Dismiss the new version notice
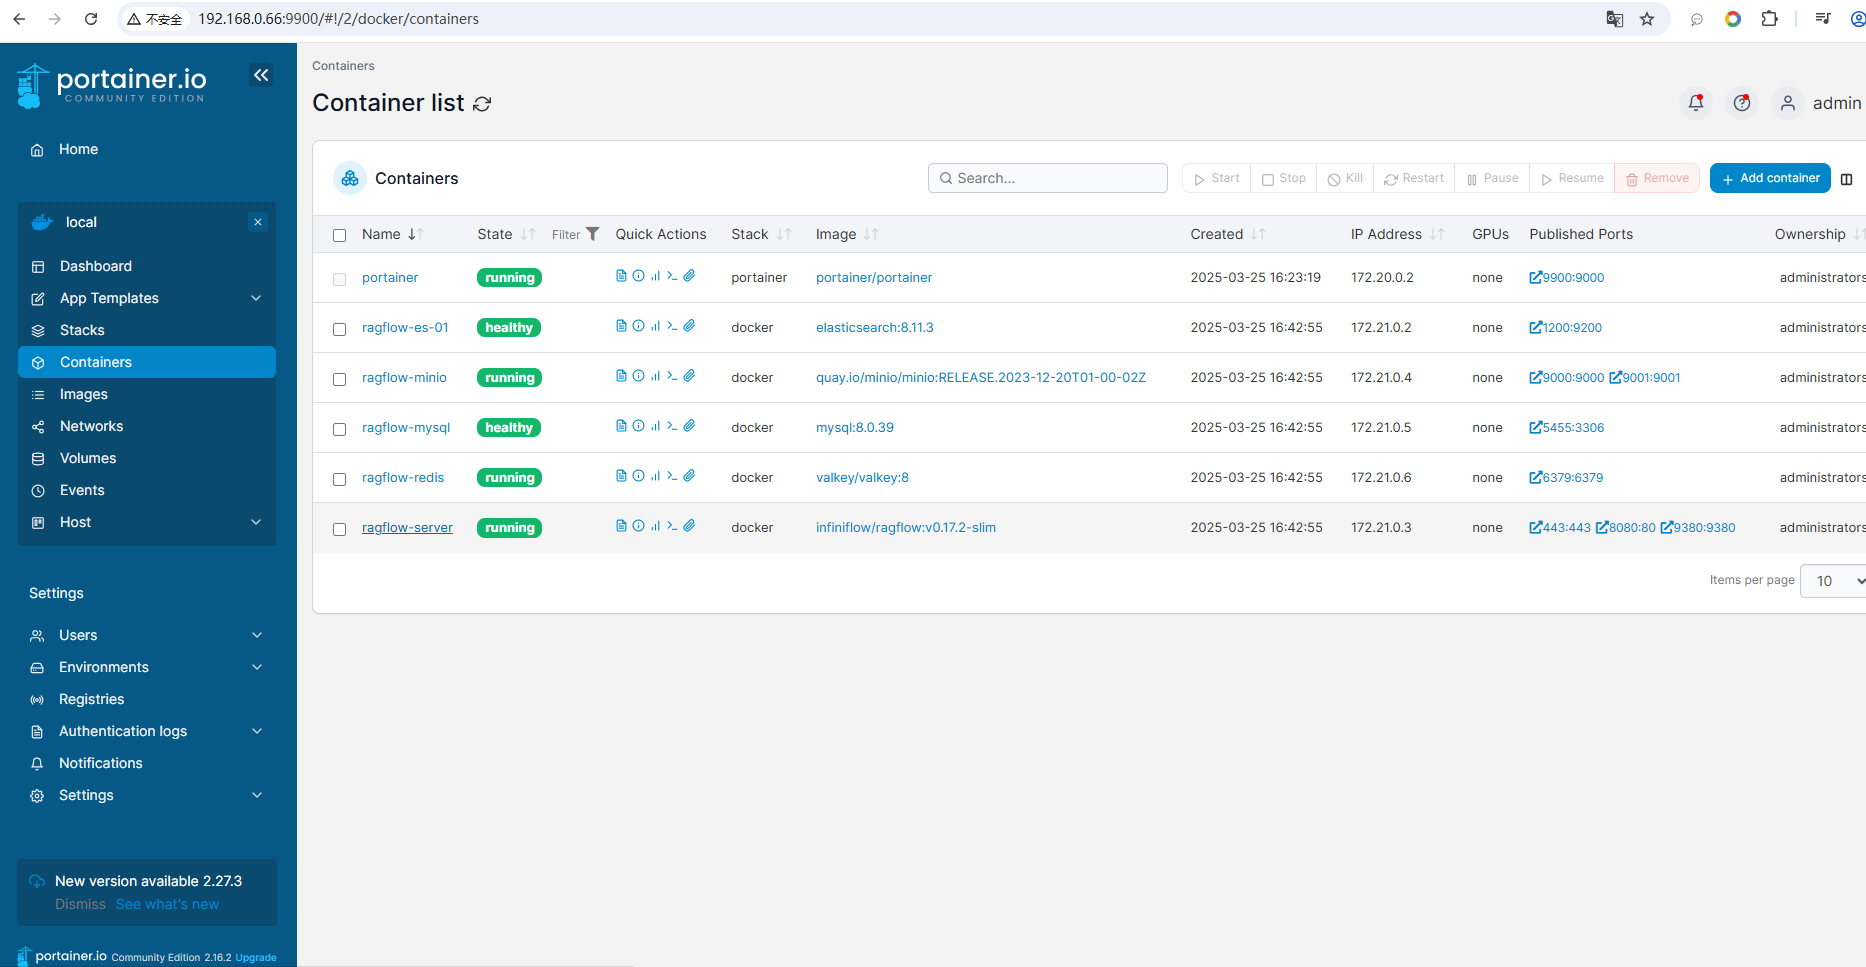This screenshot has height=967, width=1866. coord(80,904)
